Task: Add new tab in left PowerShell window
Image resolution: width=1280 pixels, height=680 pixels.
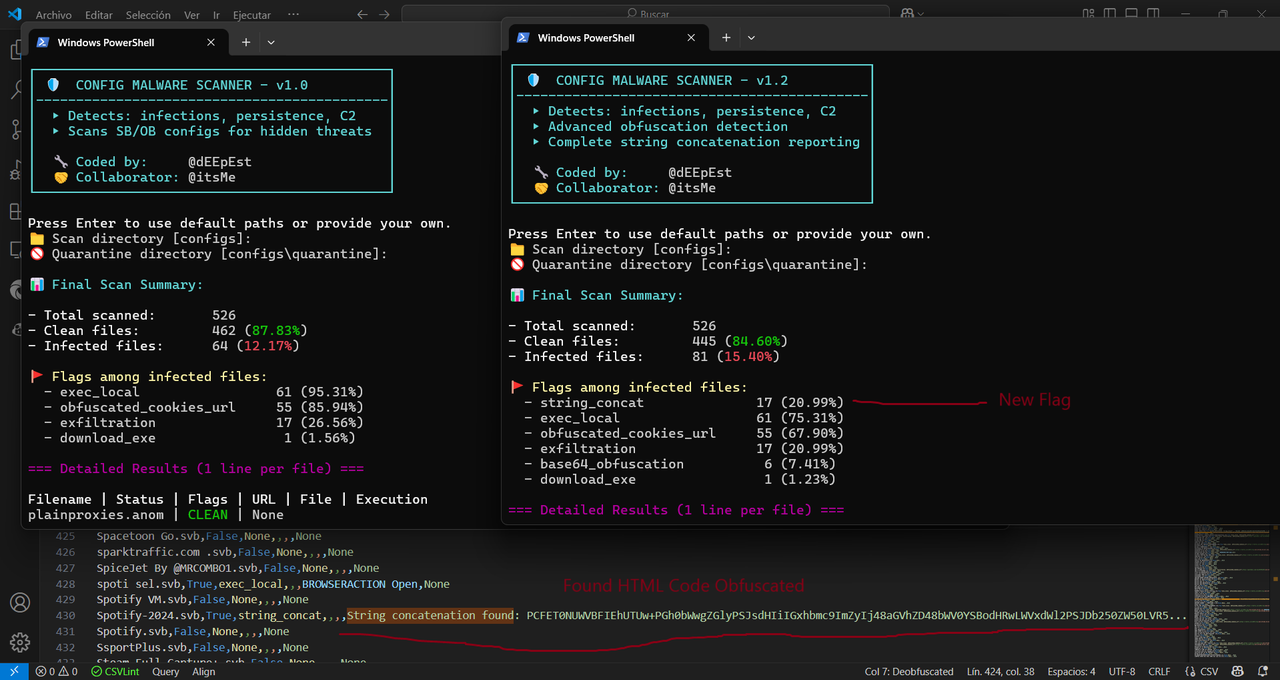Action: pyautogui.click(x=246, y=43)
